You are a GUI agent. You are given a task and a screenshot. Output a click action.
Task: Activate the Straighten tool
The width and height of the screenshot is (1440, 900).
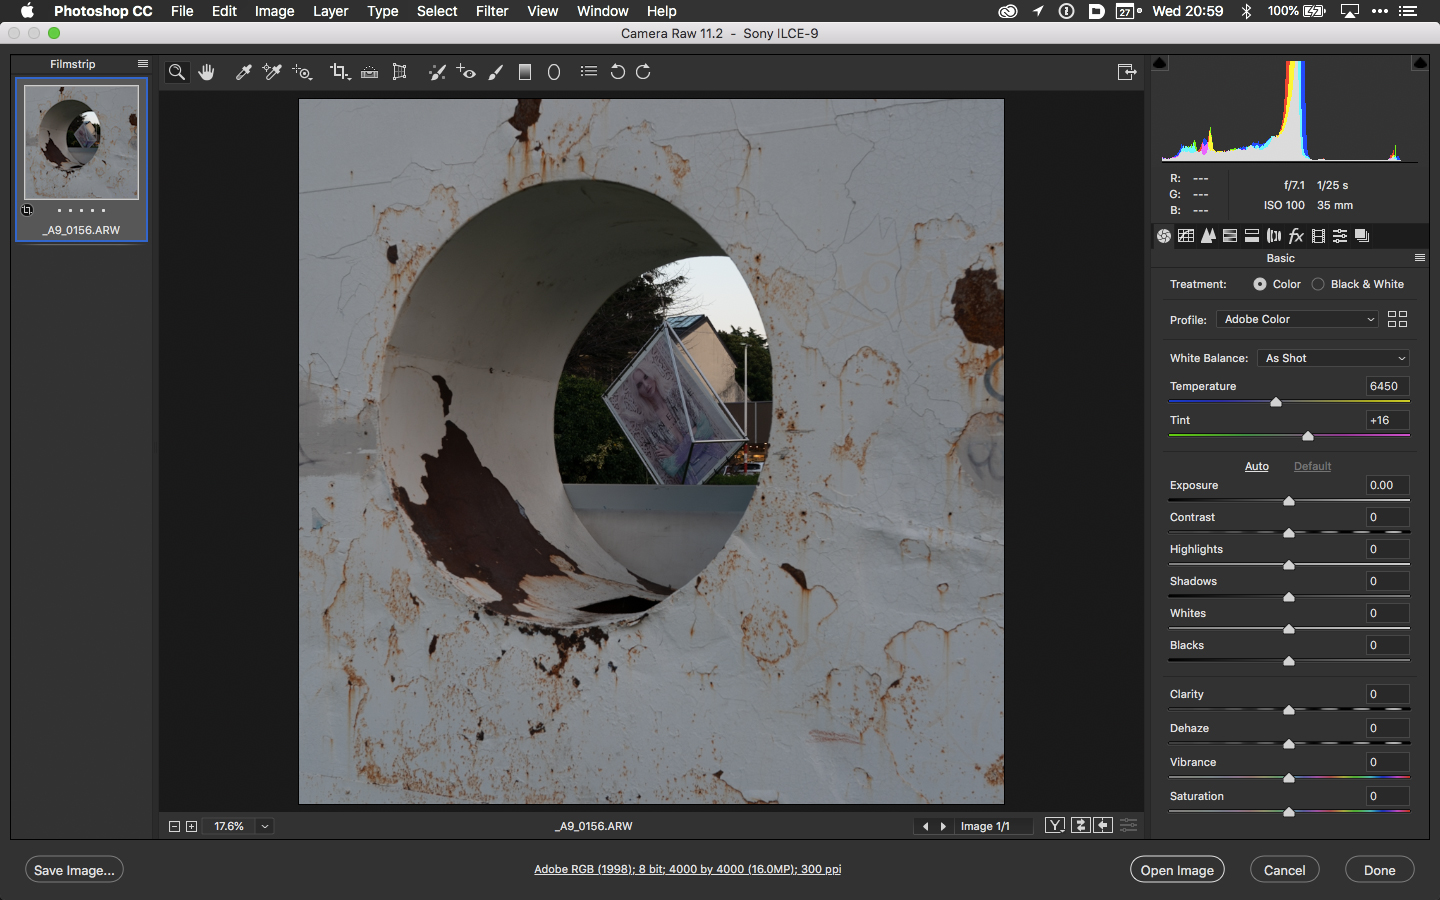point(369,72)
